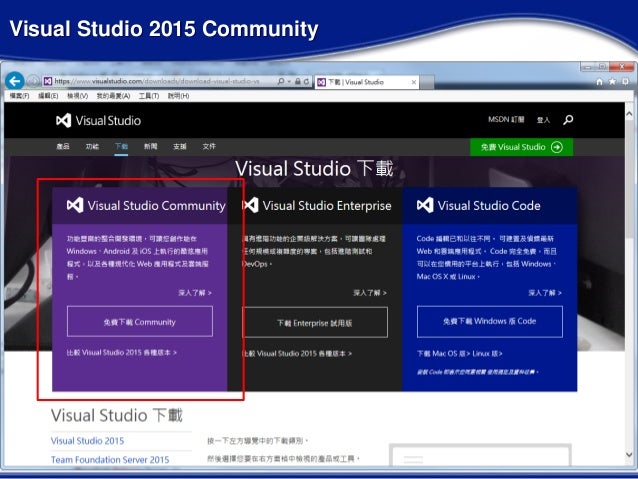Click Visual Studio 2015 sidebar link

click(x=87, y=441)
